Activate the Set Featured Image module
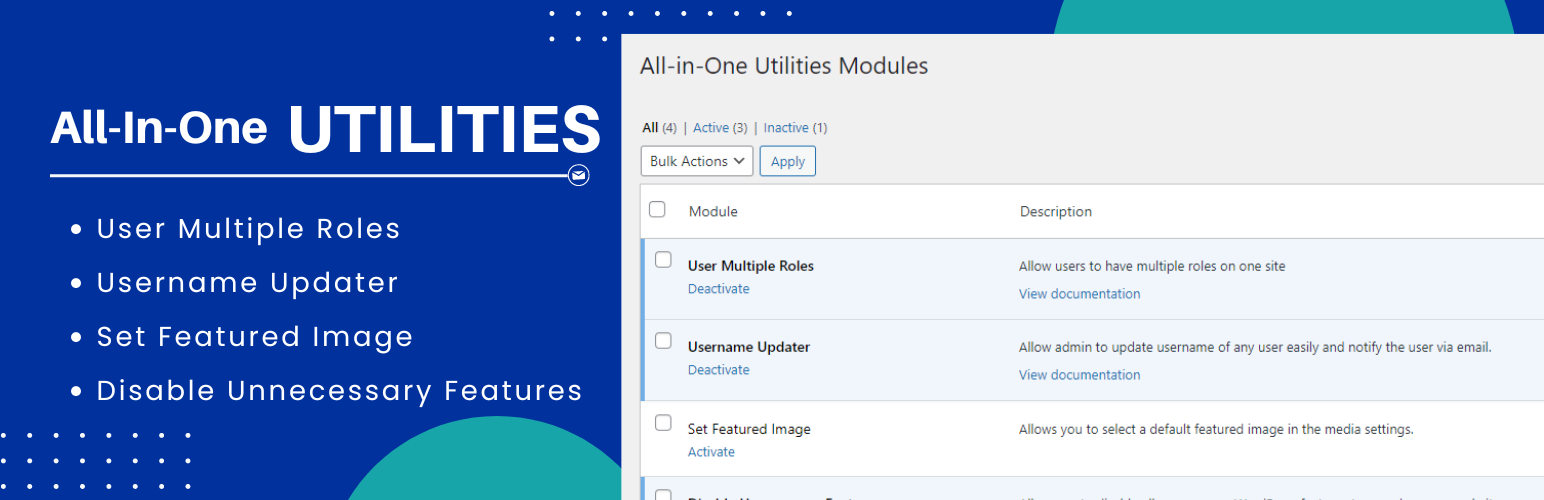Screen dimensions: 1544x500 pyautogui.click(x=711, y=452)
